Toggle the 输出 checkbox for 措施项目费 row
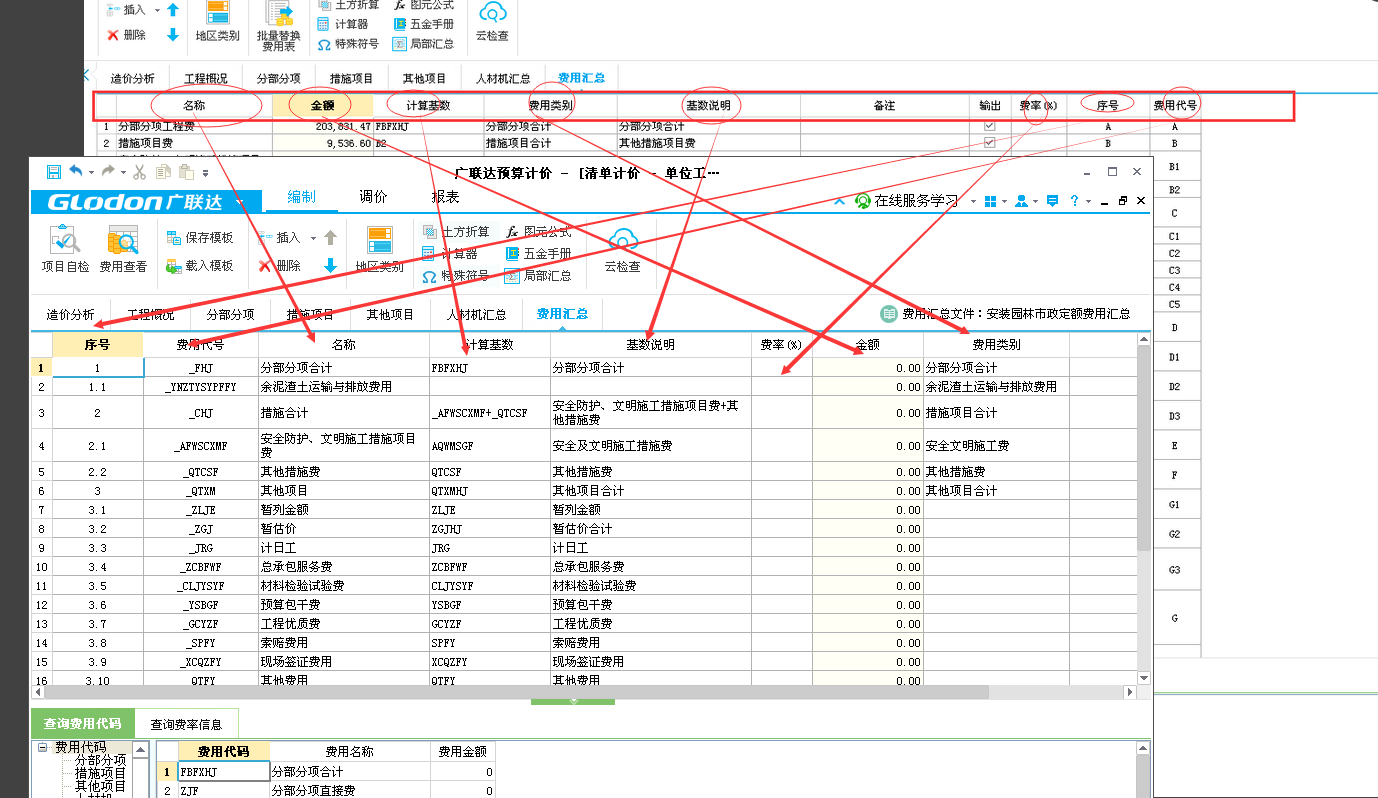This screenshot has width=1378, height=798. pyautogui.click(x=990, y=143)
